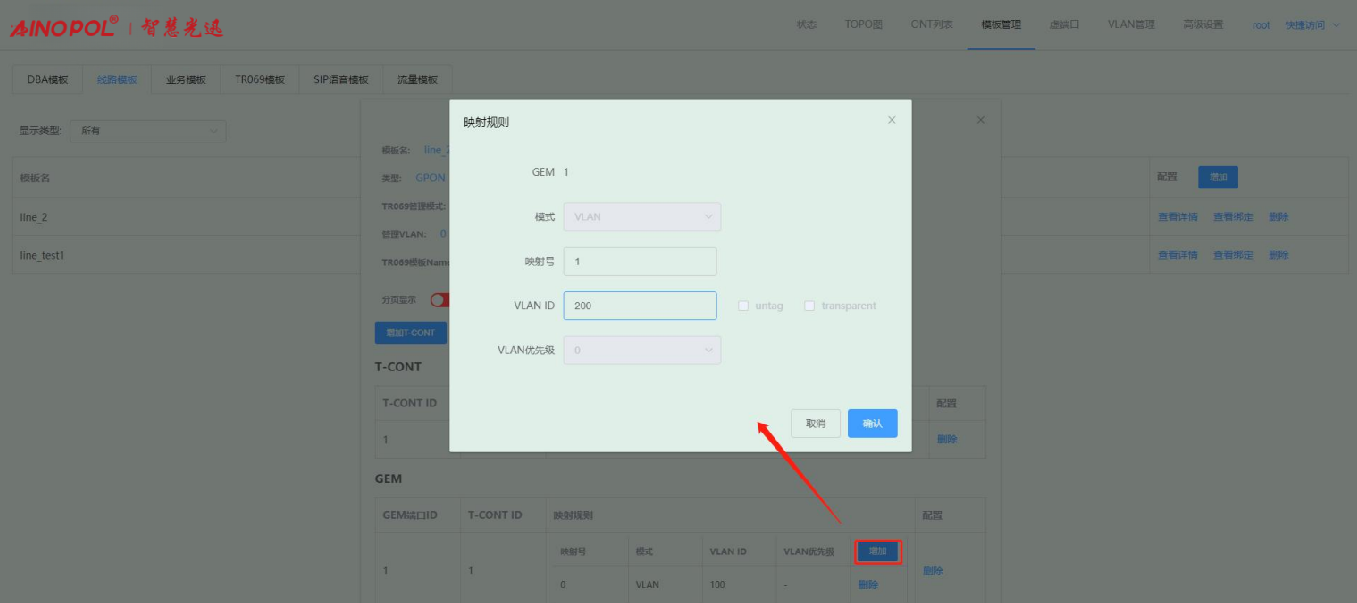Open the 显示类型 filter dropdown
Screen dimensions: 1357x603
click(x=148, y=130)
